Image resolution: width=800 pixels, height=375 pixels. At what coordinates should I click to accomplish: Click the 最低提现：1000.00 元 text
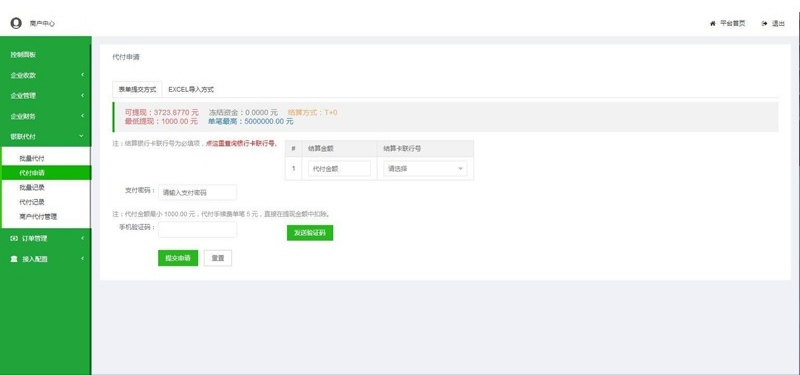[161, 121]
